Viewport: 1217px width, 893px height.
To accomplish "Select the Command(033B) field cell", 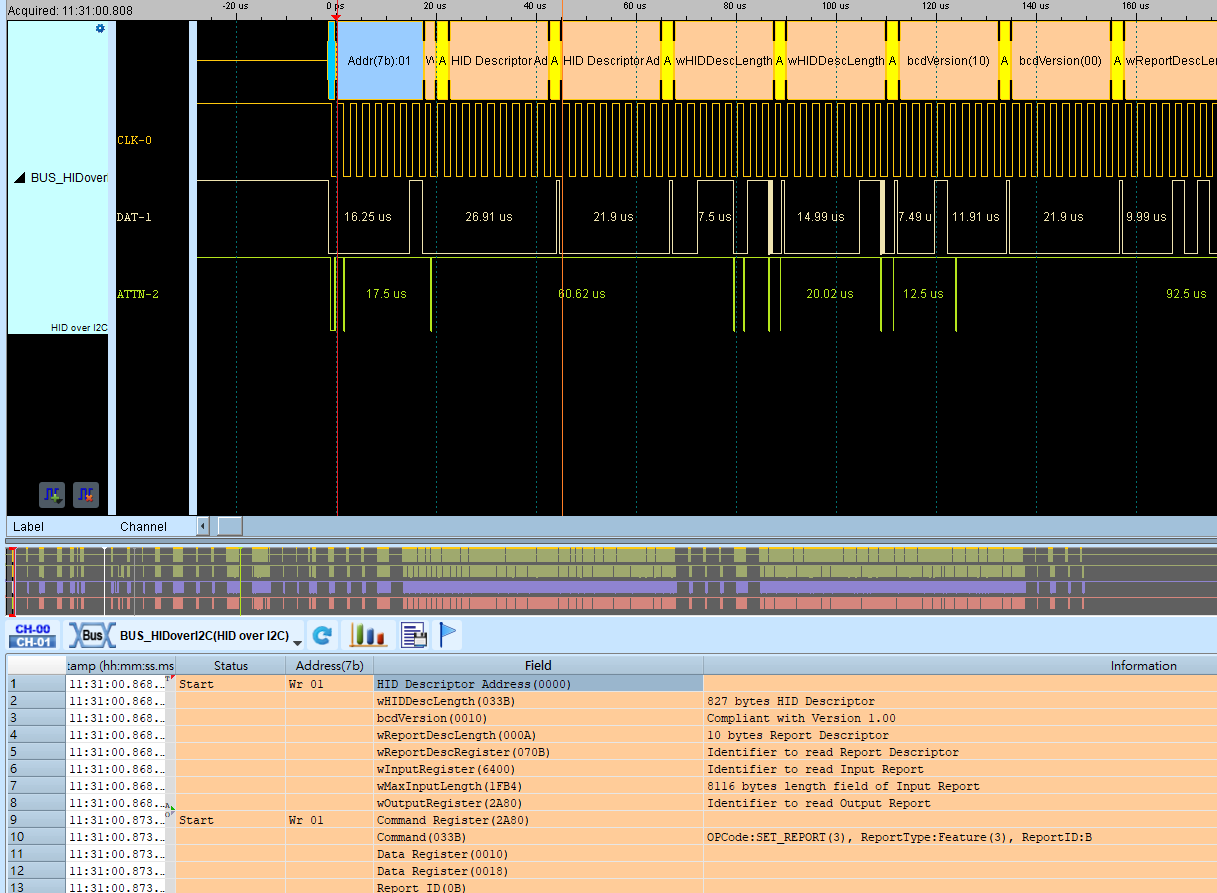I will click(x=538, y=837).
